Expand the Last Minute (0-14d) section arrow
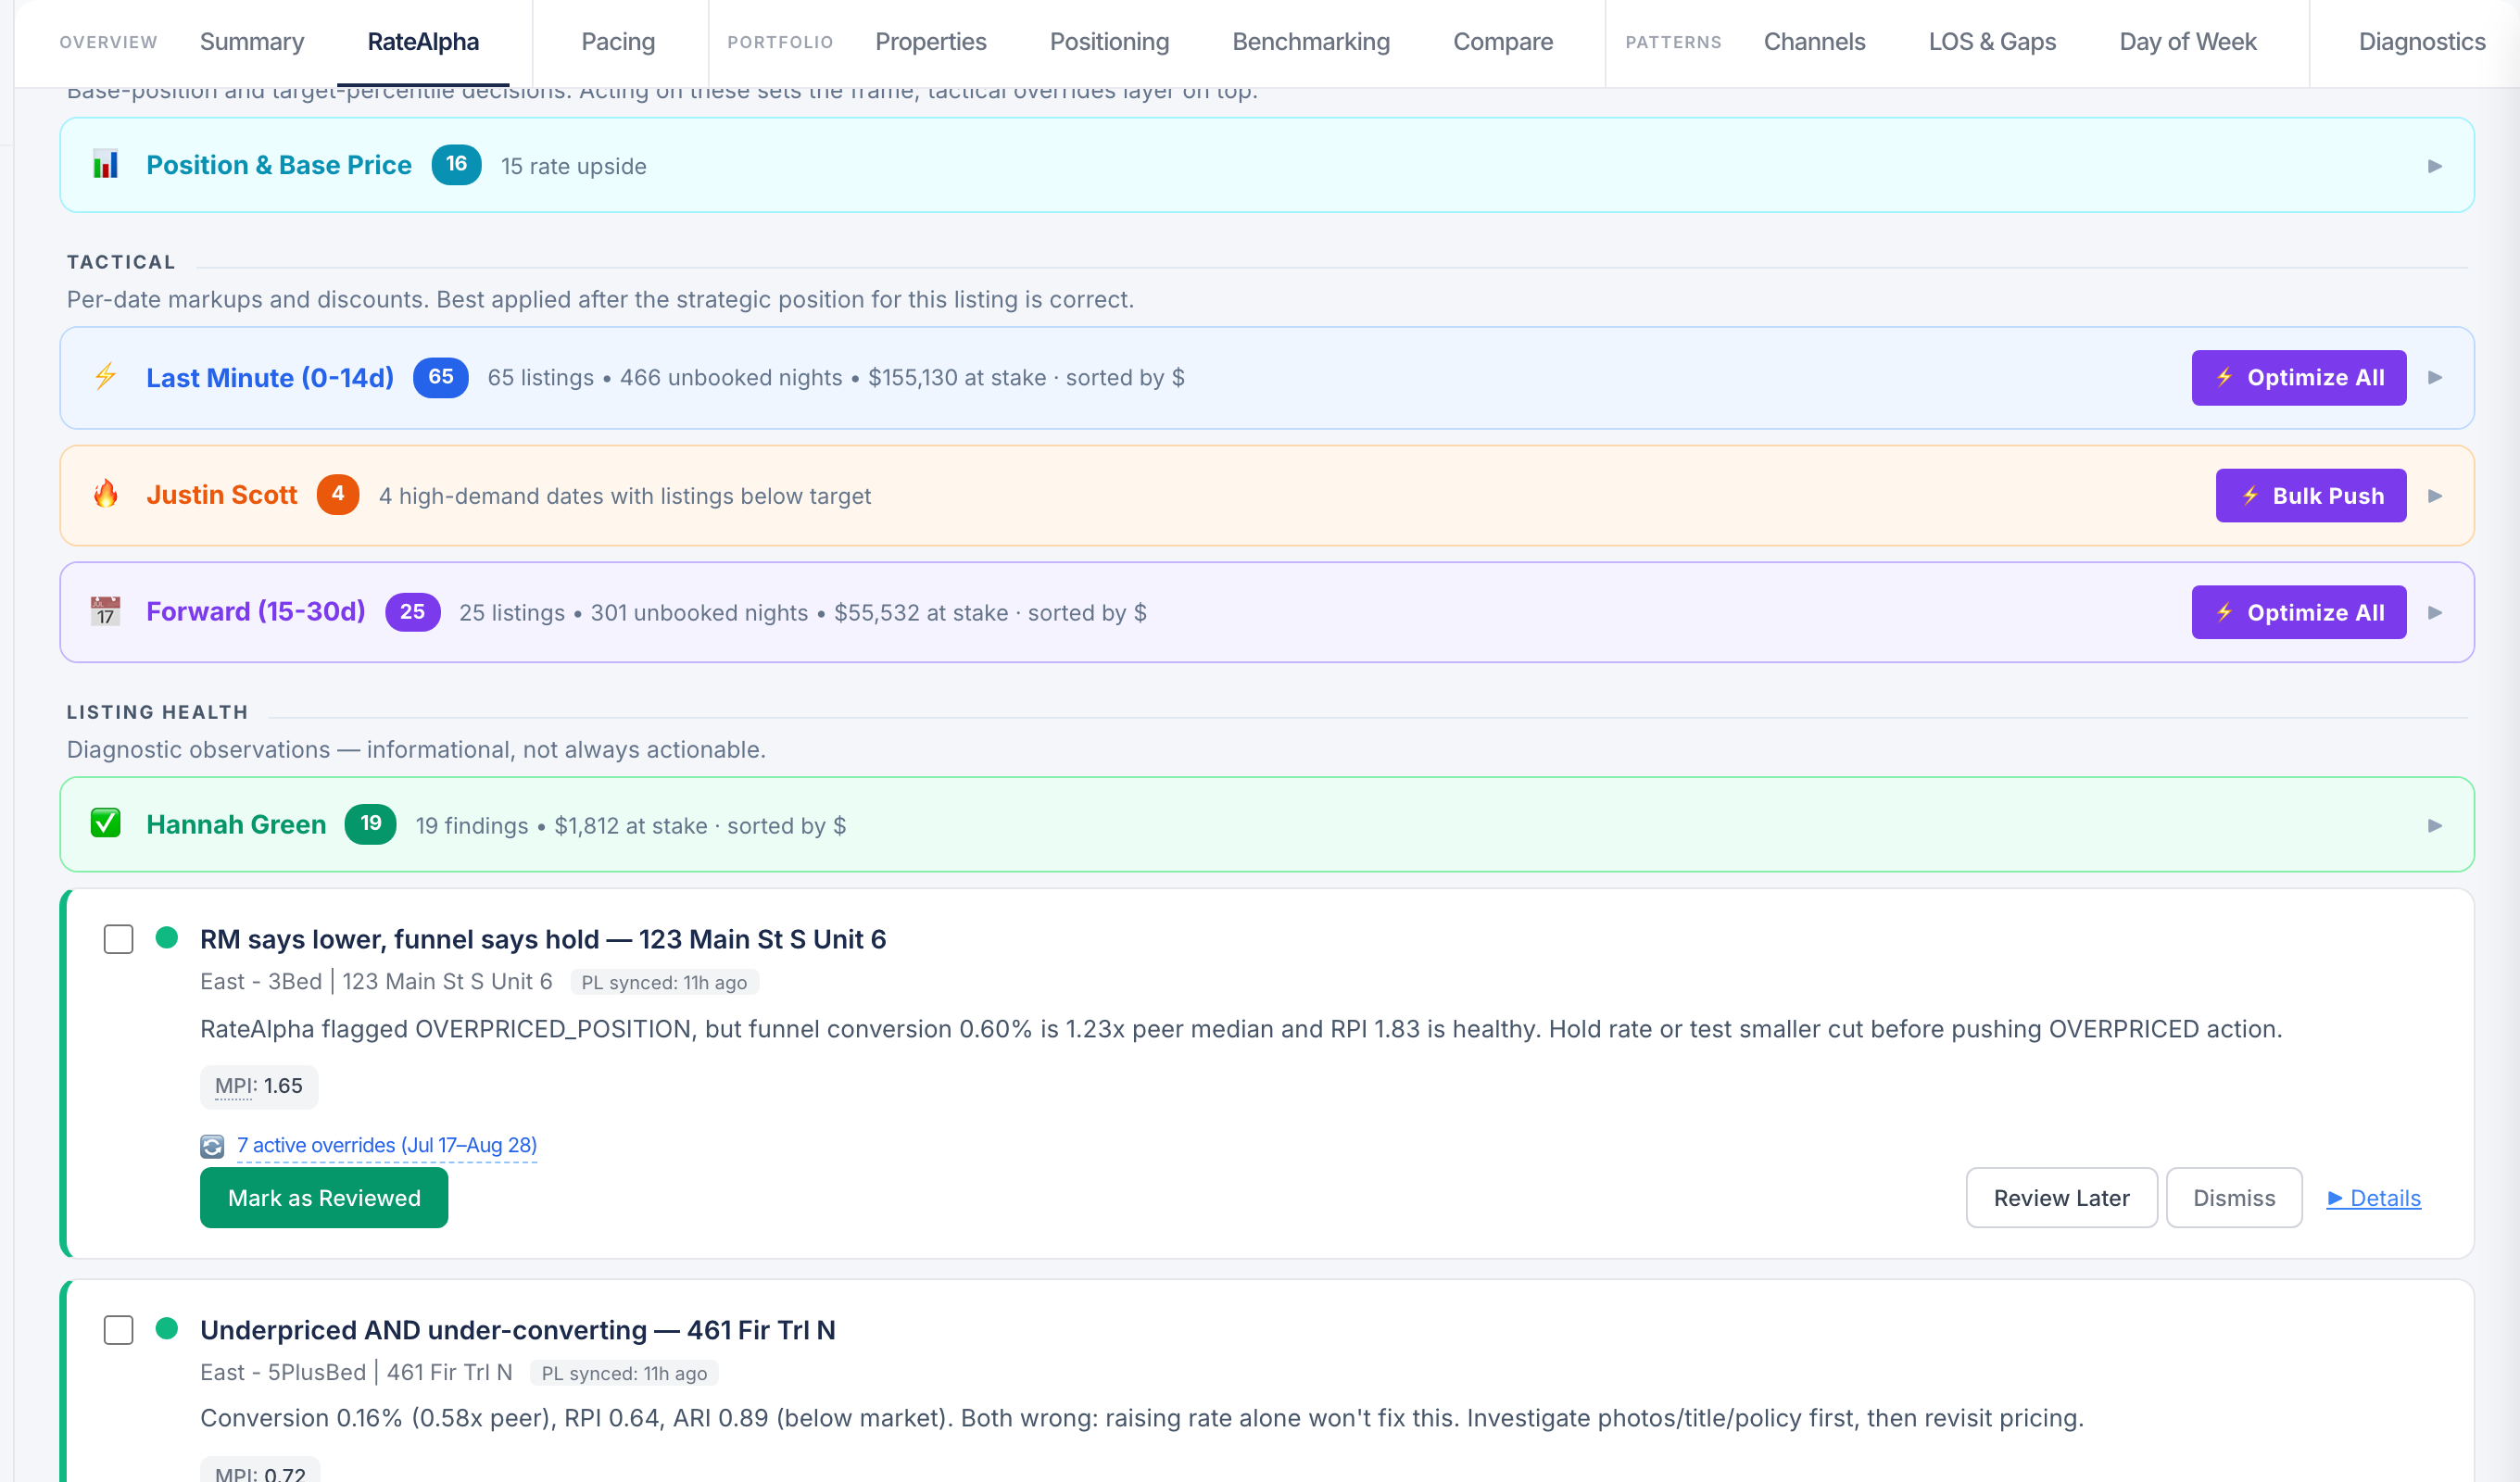Viewport: 2520px width, 1482px height. [x=2435, y=377]
